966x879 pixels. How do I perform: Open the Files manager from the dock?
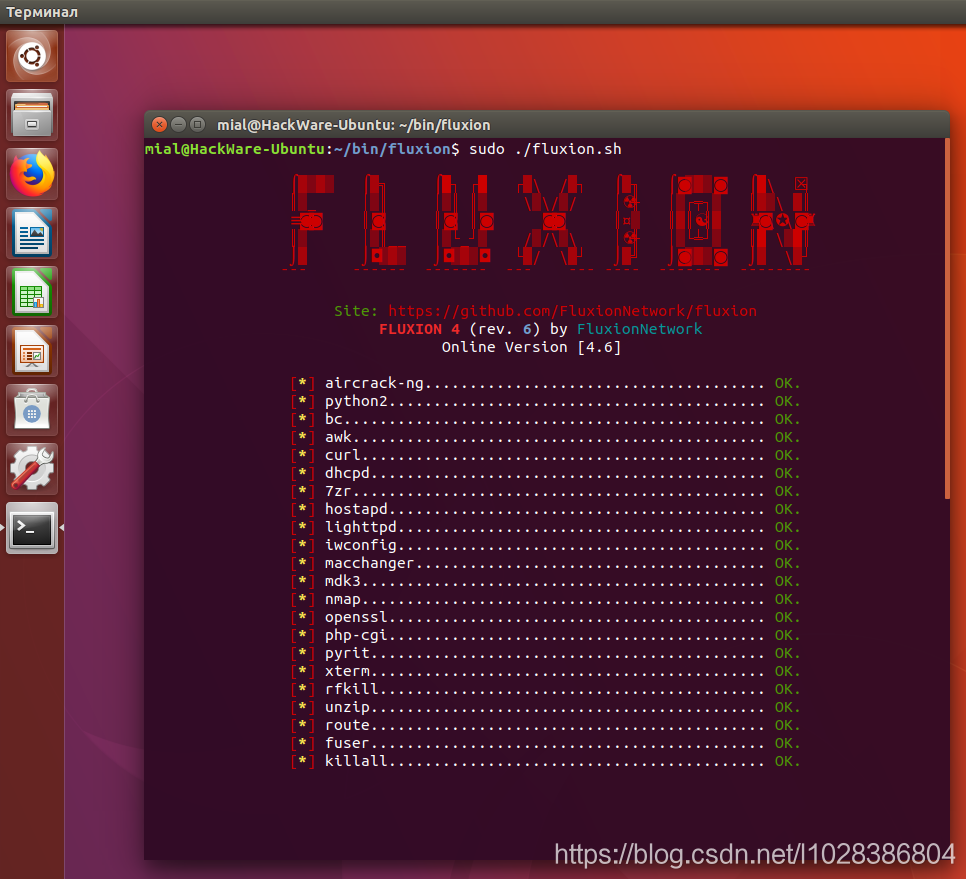coord(32,115)
